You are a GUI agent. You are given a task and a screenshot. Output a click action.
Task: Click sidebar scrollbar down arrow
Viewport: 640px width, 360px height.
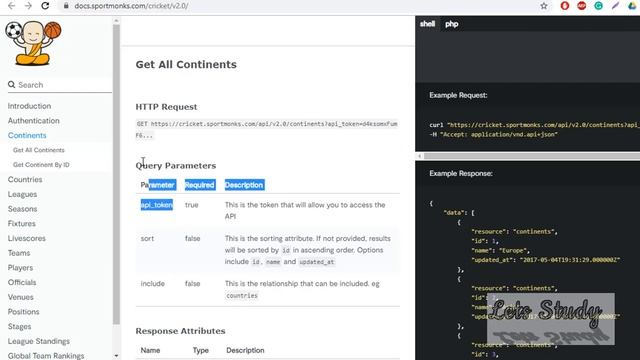[116, 356]
